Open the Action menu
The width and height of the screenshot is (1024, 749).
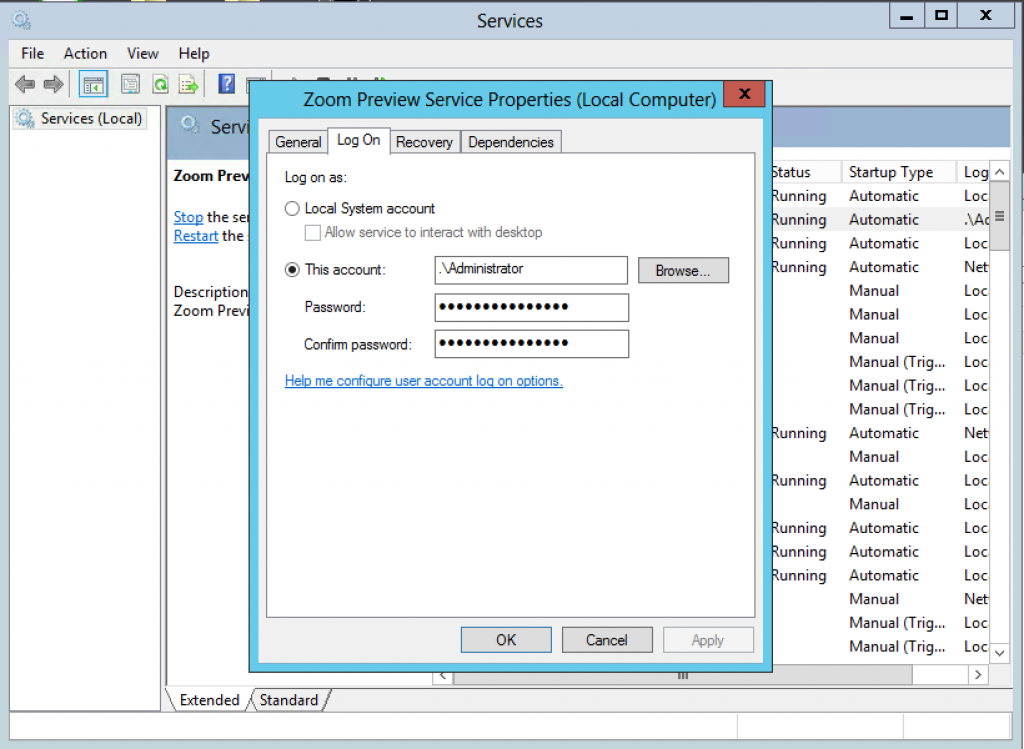pyautogui.click(x=86, y=54)
